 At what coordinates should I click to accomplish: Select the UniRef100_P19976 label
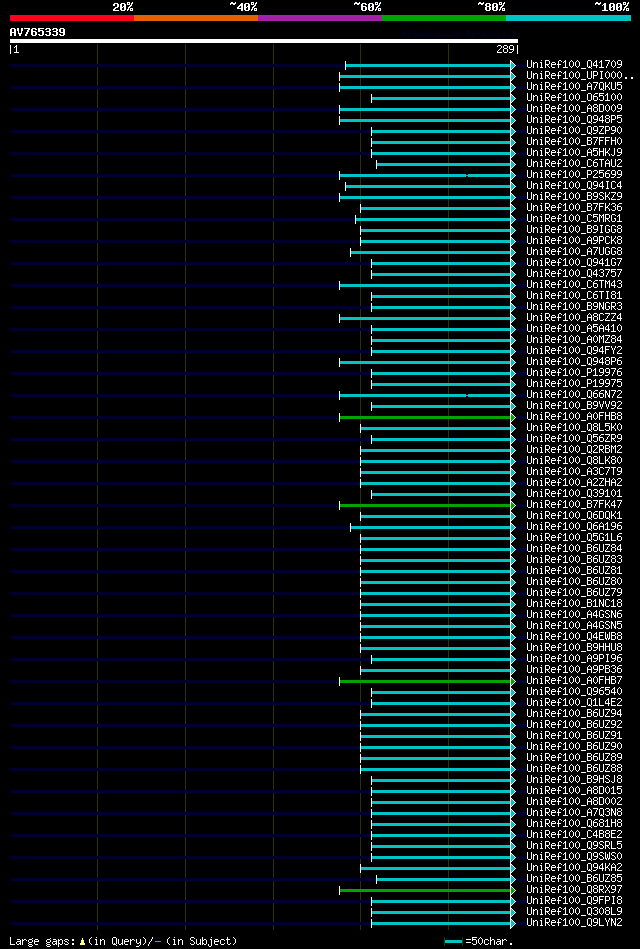[574, 373]
